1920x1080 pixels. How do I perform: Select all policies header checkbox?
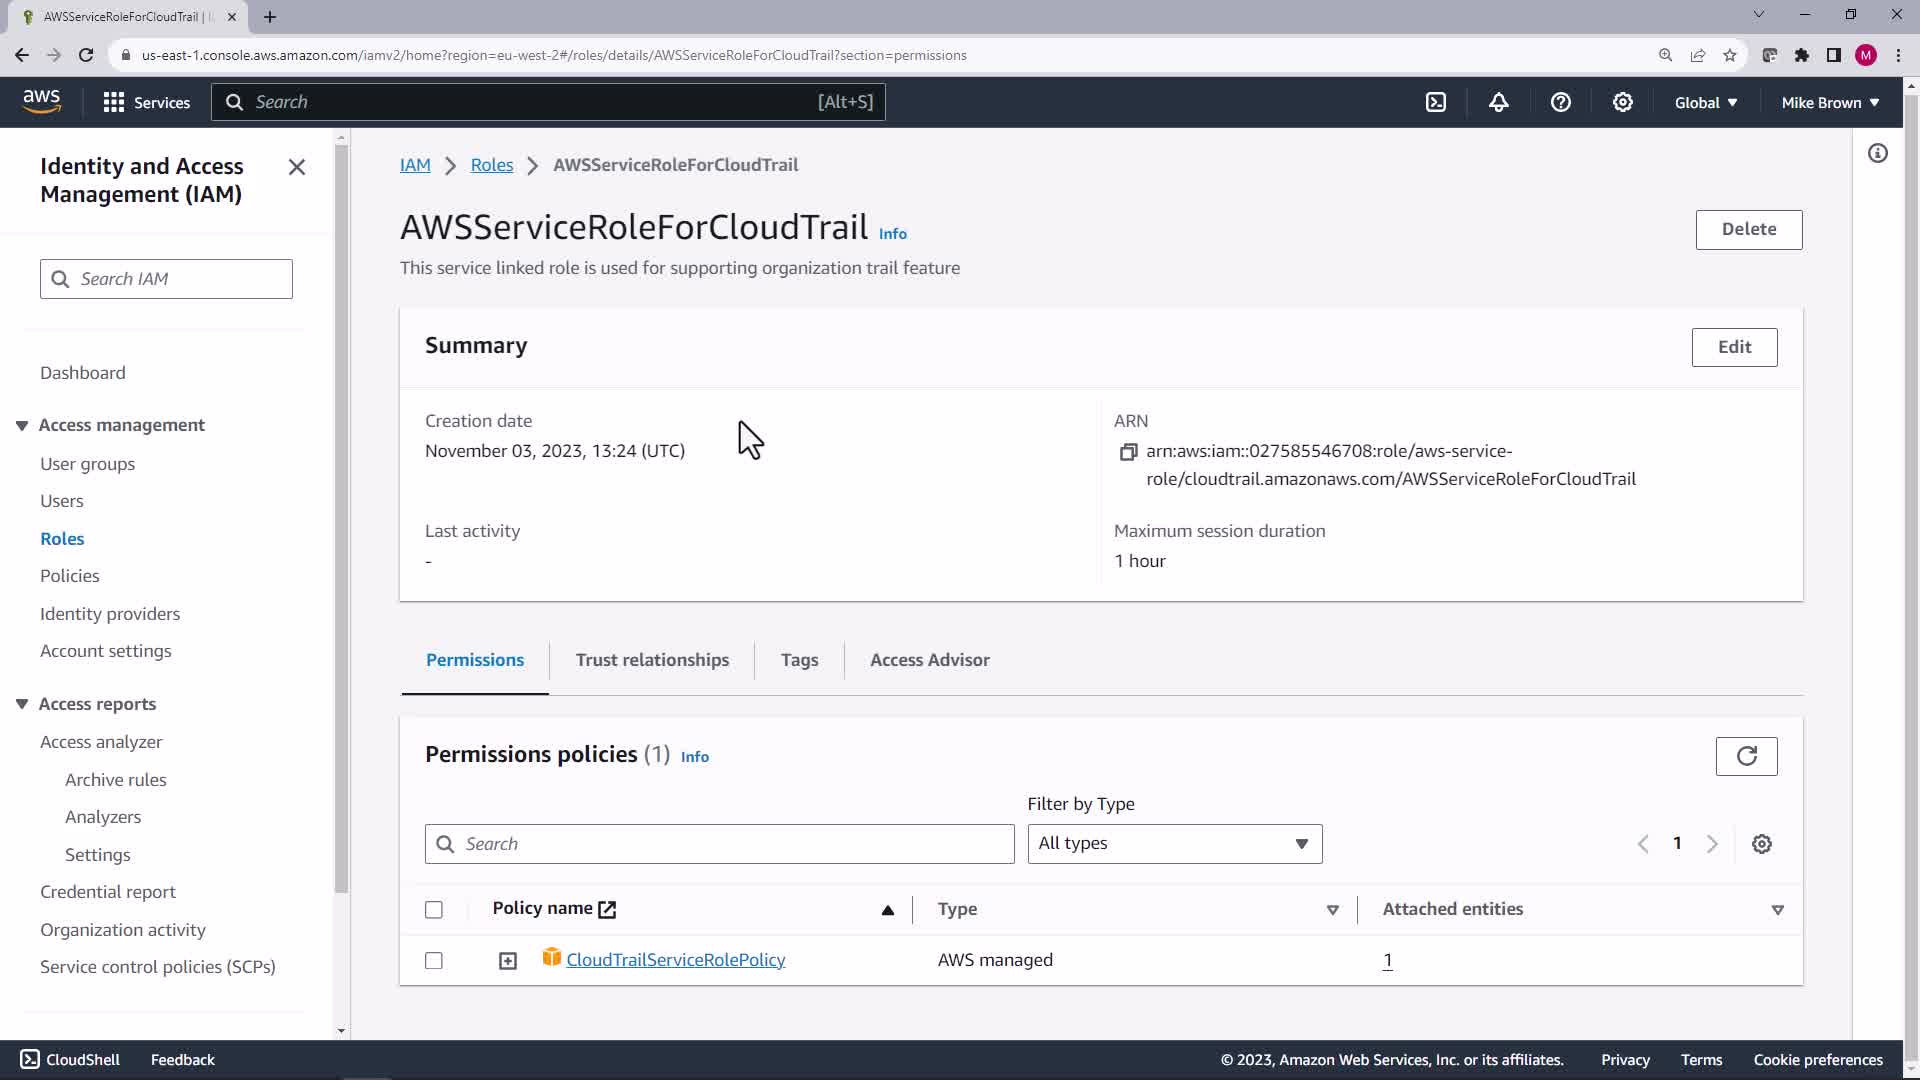[433, 910]
